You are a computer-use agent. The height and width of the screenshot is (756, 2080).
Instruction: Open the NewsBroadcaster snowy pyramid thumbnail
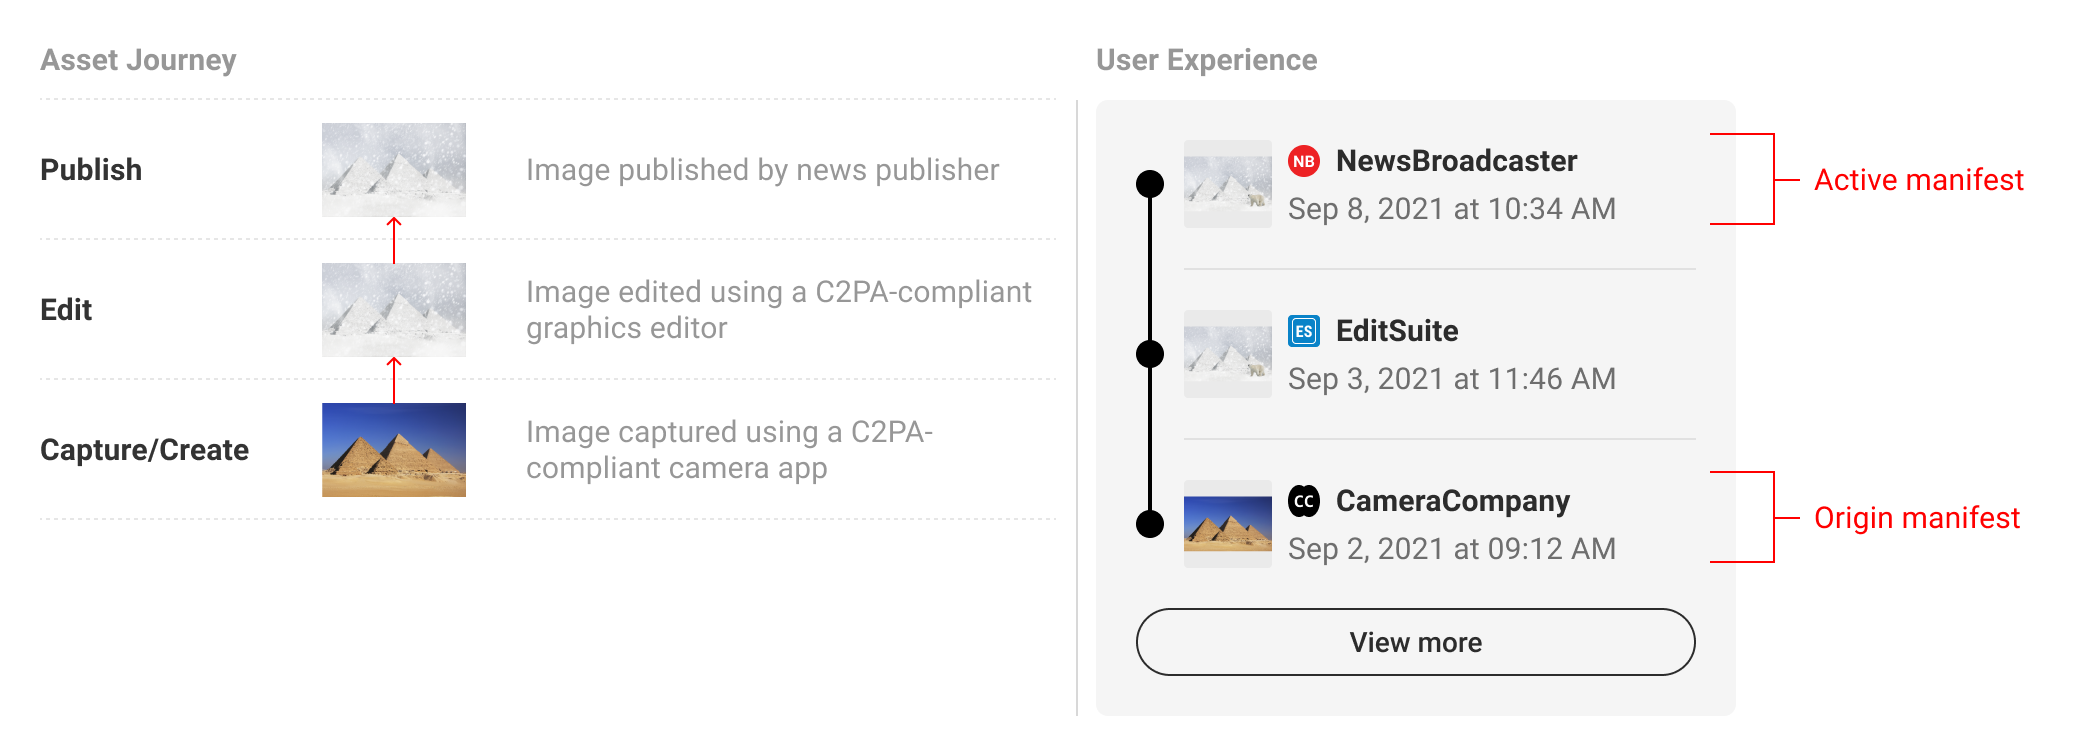coord(1228,184)
